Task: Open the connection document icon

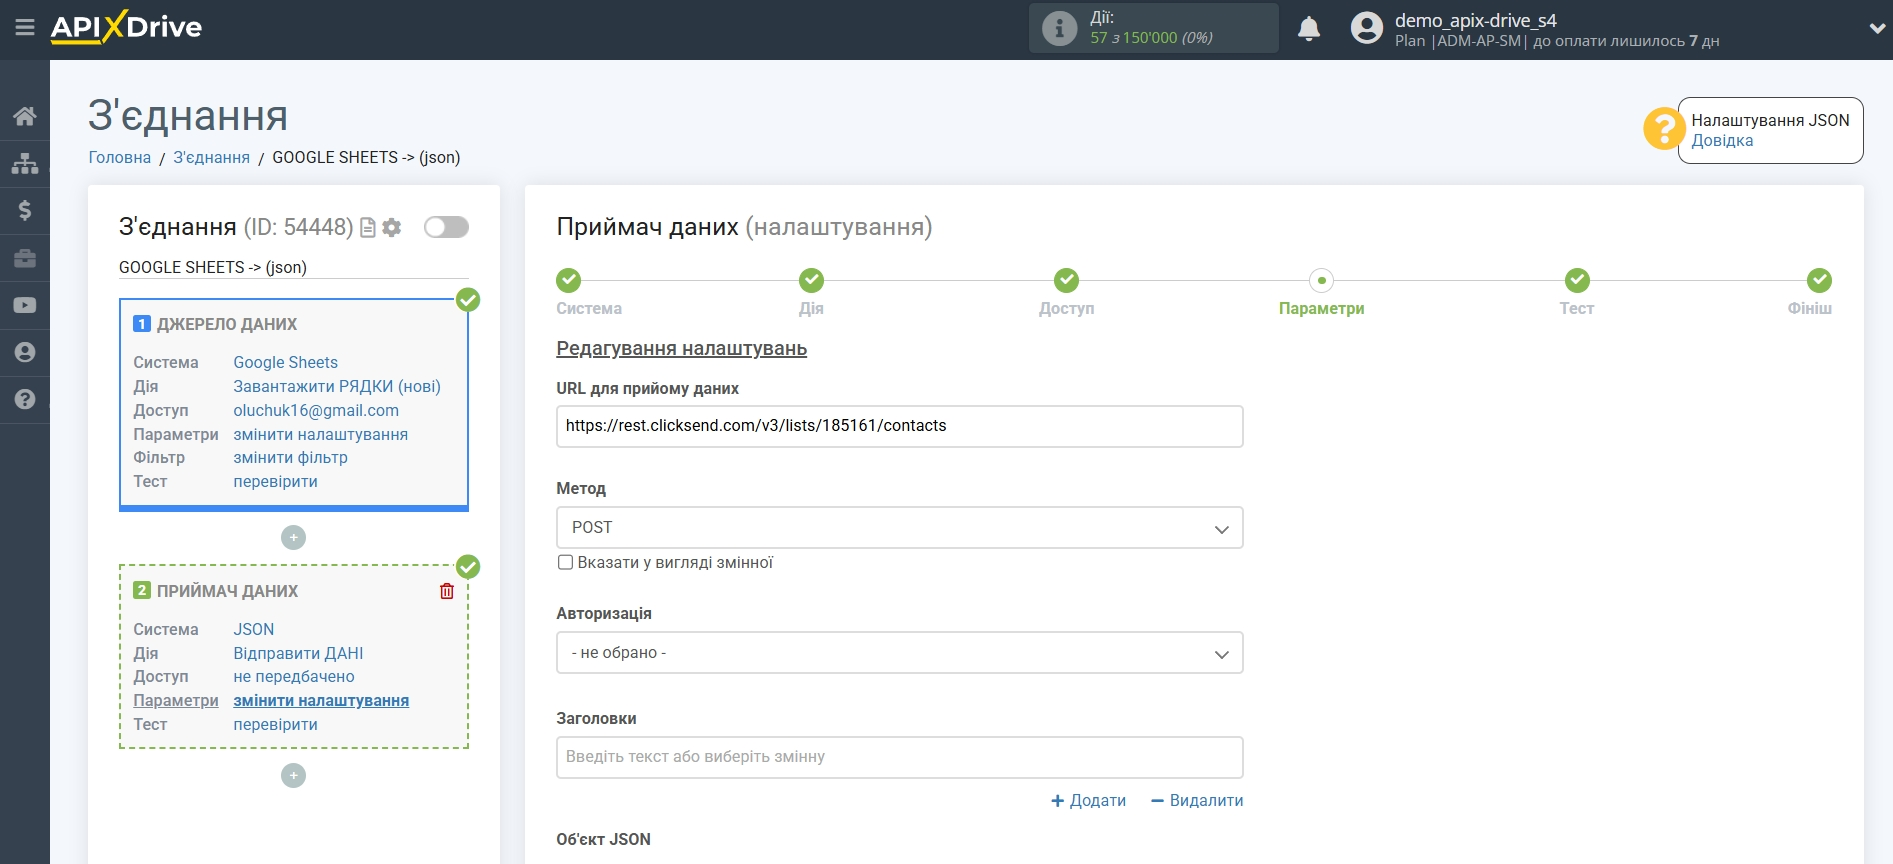Action: point(368,228)
